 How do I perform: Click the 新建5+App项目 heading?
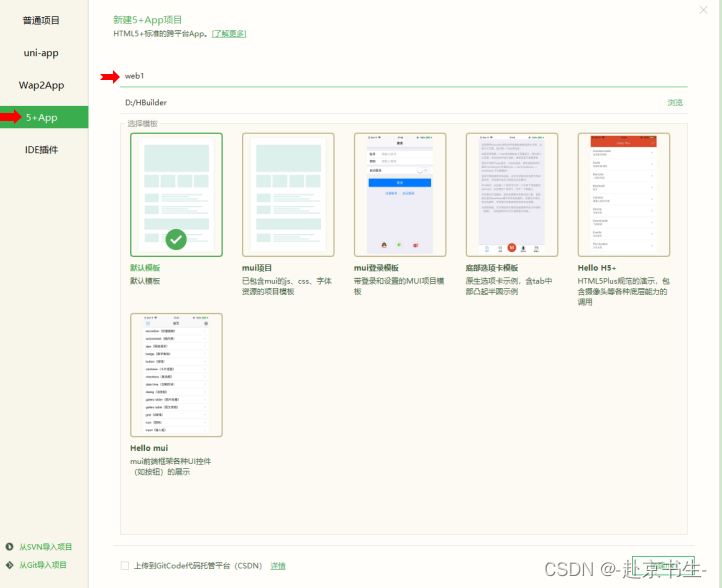147,20
